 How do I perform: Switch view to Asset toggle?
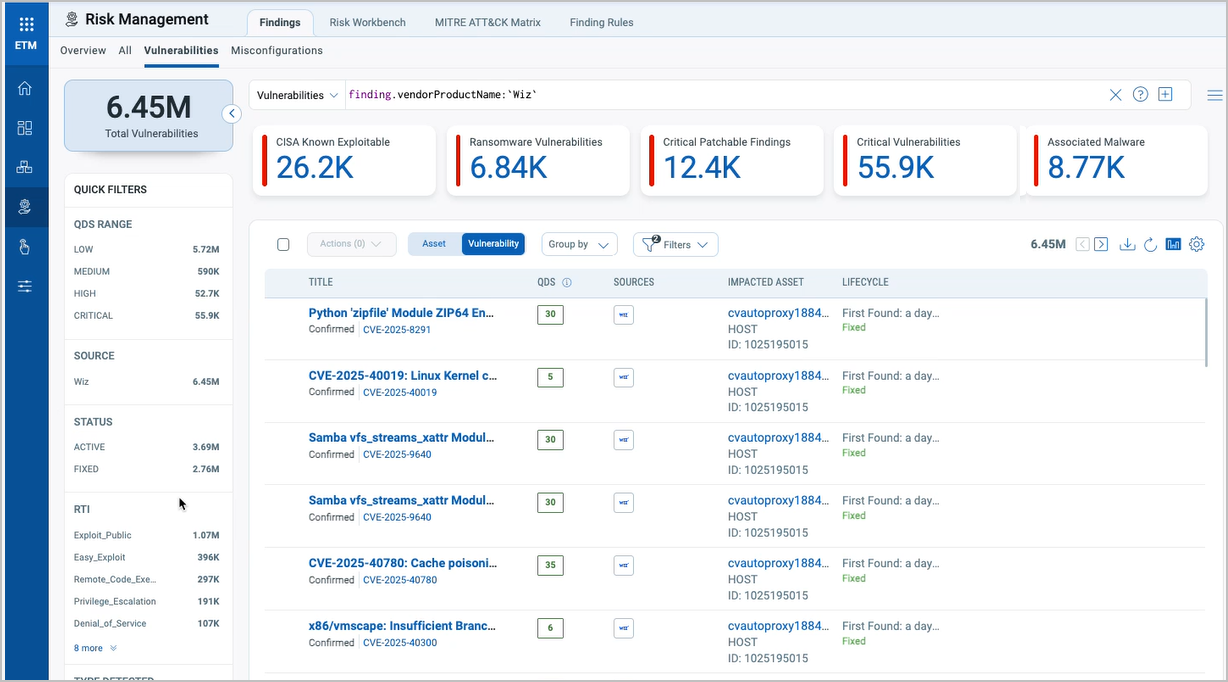pos(434,244)
